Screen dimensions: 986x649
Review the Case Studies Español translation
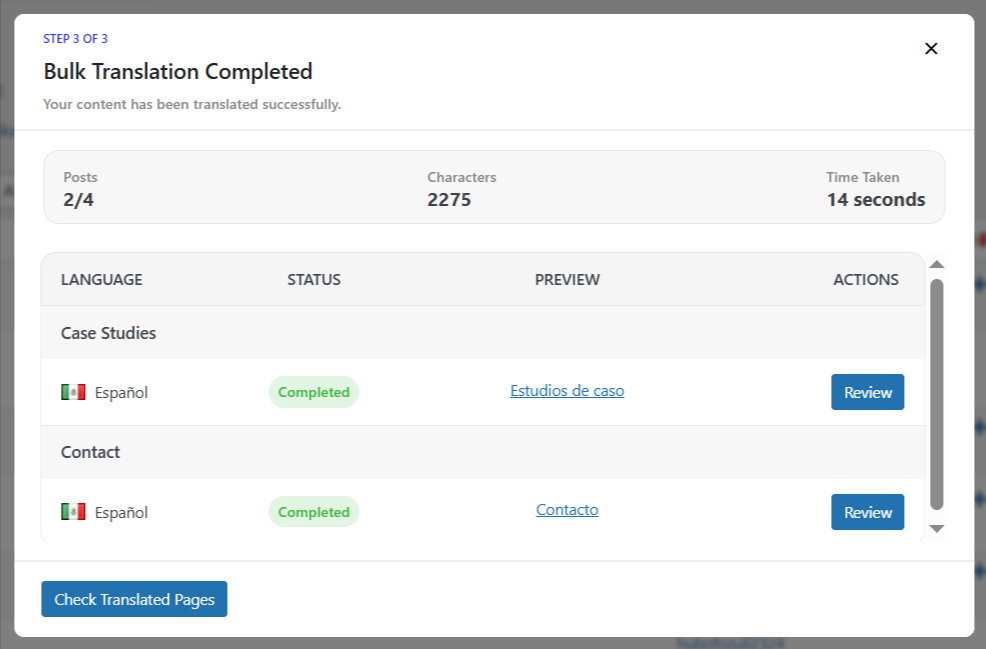pyautogui.click(x=867, y=392)
